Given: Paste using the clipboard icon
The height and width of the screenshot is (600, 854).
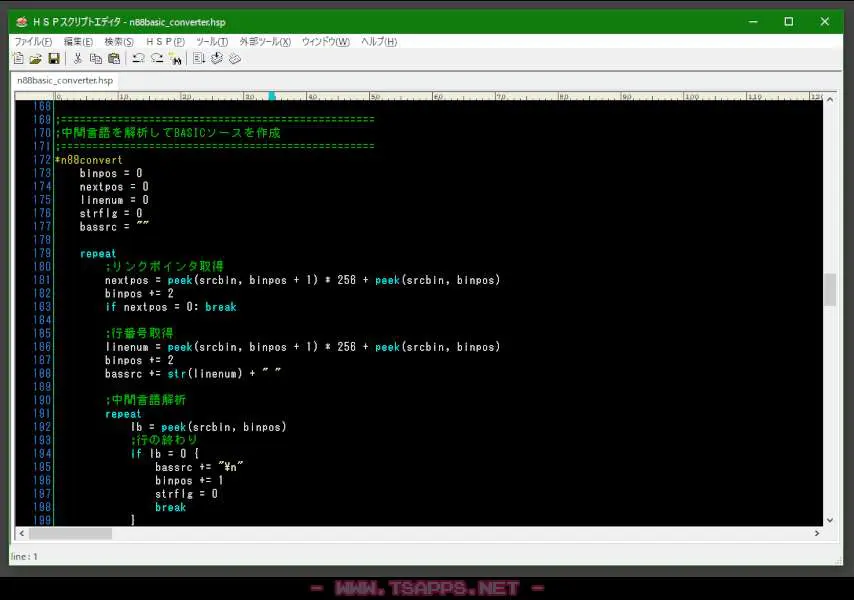Looking at the screenshot, I should (x=114, y=59).
